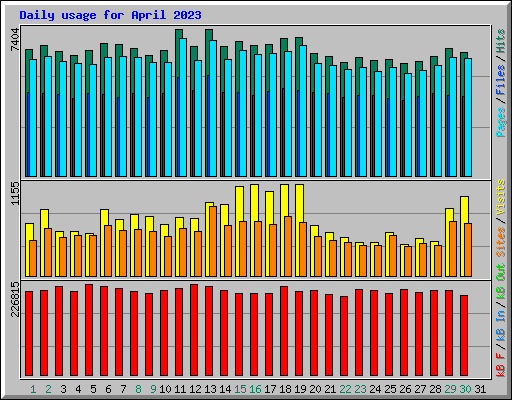Click the 'Files' legend label
The image size is (512, 400).
[x=501, y=80]
